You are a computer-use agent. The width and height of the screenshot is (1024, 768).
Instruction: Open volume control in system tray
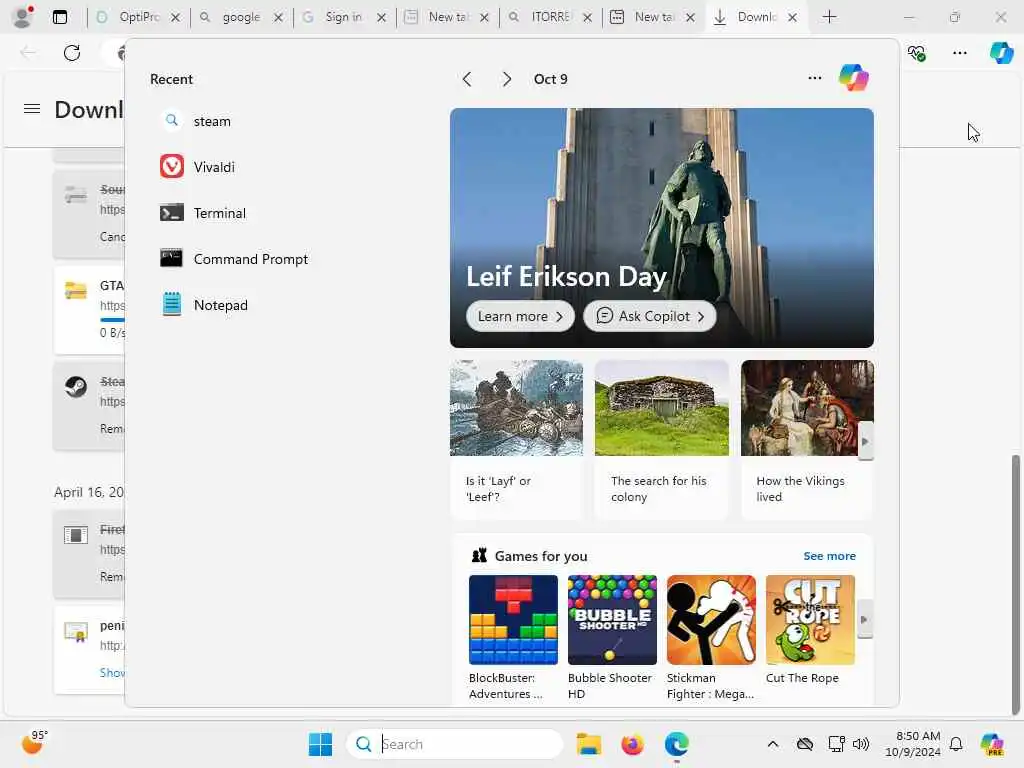coord(861,744)
